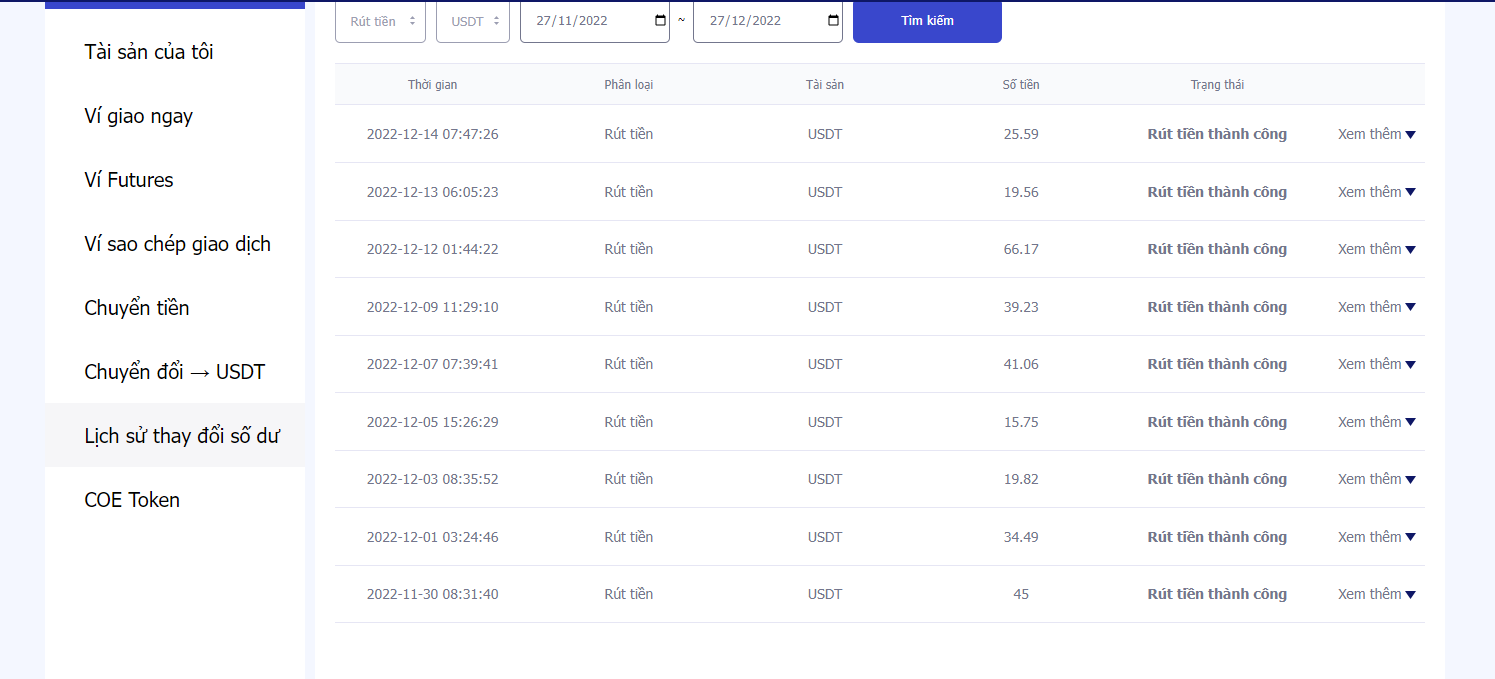
Task: Expand Xem thêm for 2022-12-13 withdrawal
Action: pyautogui.click(x=1377, y=192)
